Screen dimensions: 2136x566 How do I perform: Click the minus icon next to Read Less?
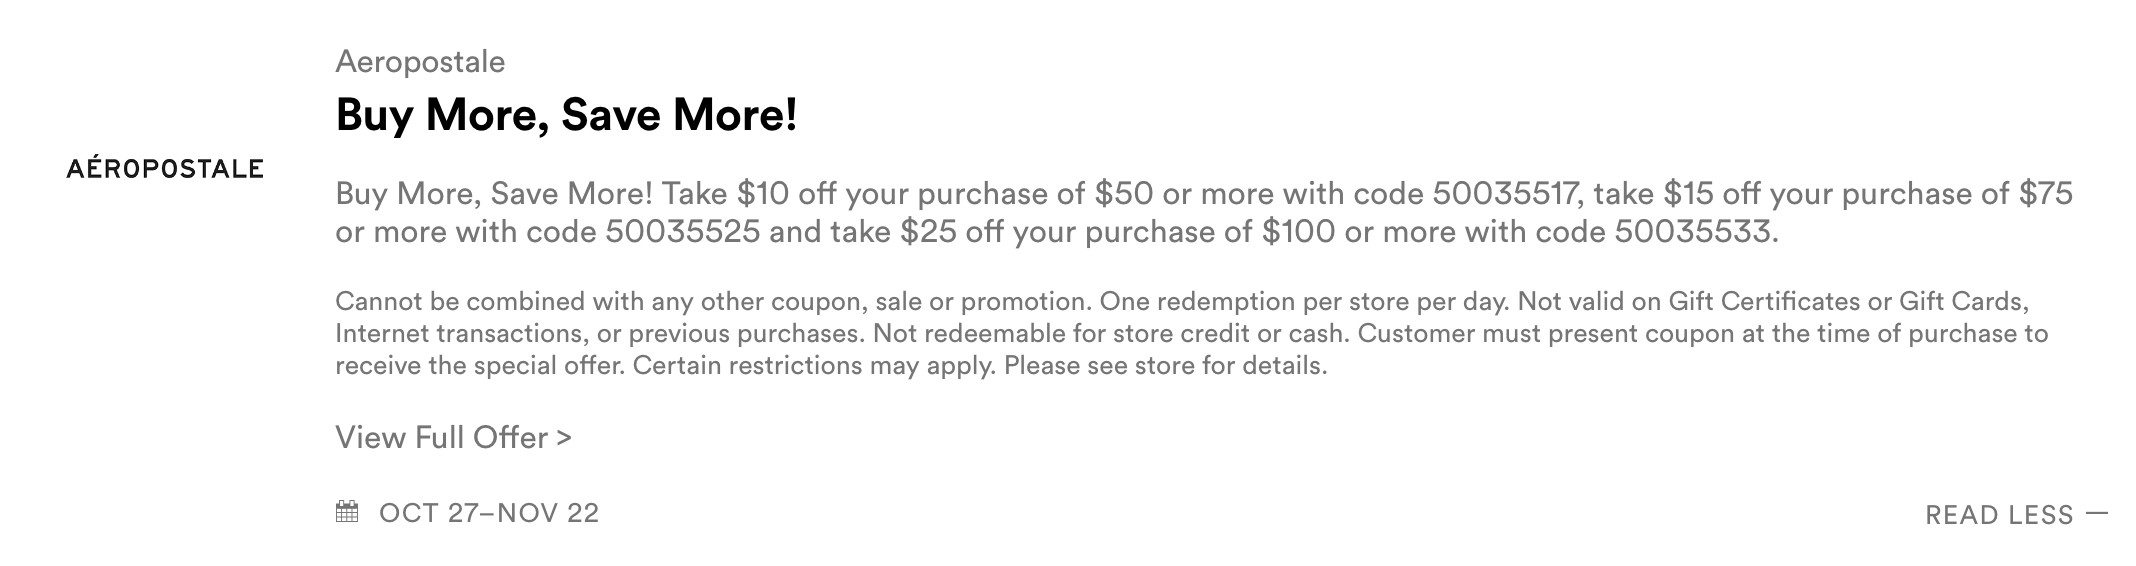(x=2096, y=514)
